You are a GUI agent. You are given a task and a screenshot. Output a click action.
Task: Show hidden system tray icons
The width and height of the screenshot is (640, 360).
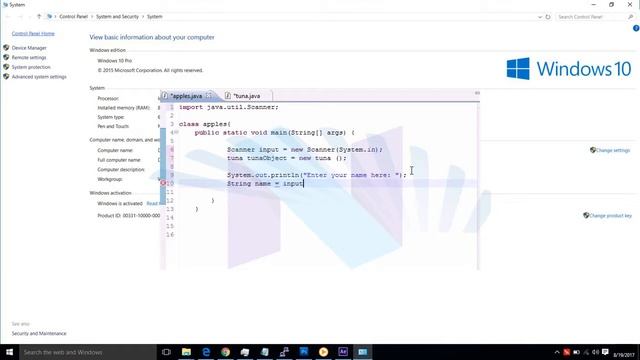point(557,352)
